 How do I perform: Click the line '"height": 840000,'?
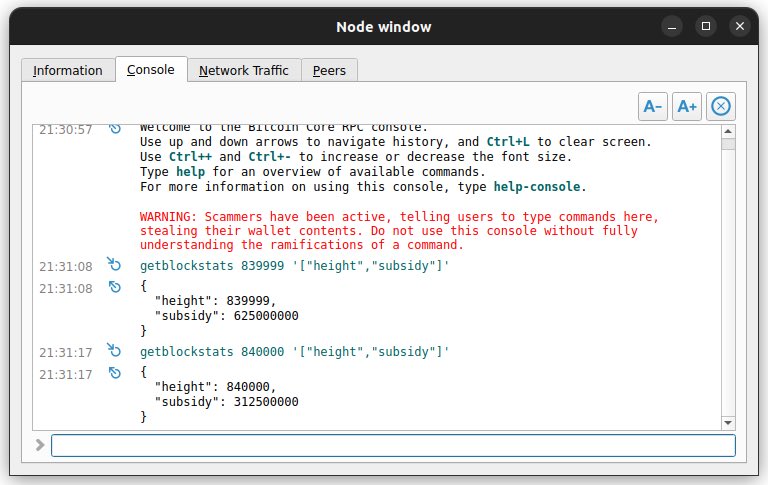click(216, 387)
